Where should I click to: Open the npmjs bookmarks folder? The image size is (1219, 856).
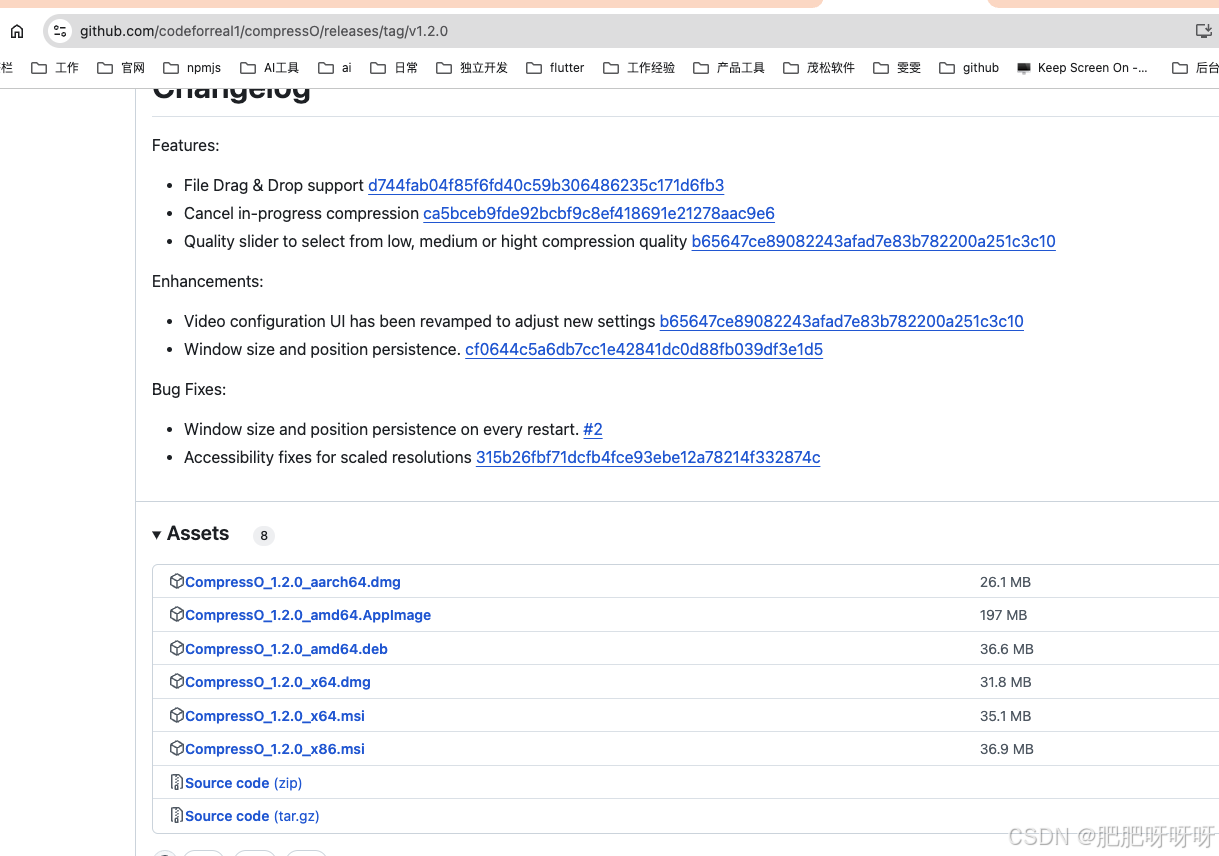click(191, 68)
